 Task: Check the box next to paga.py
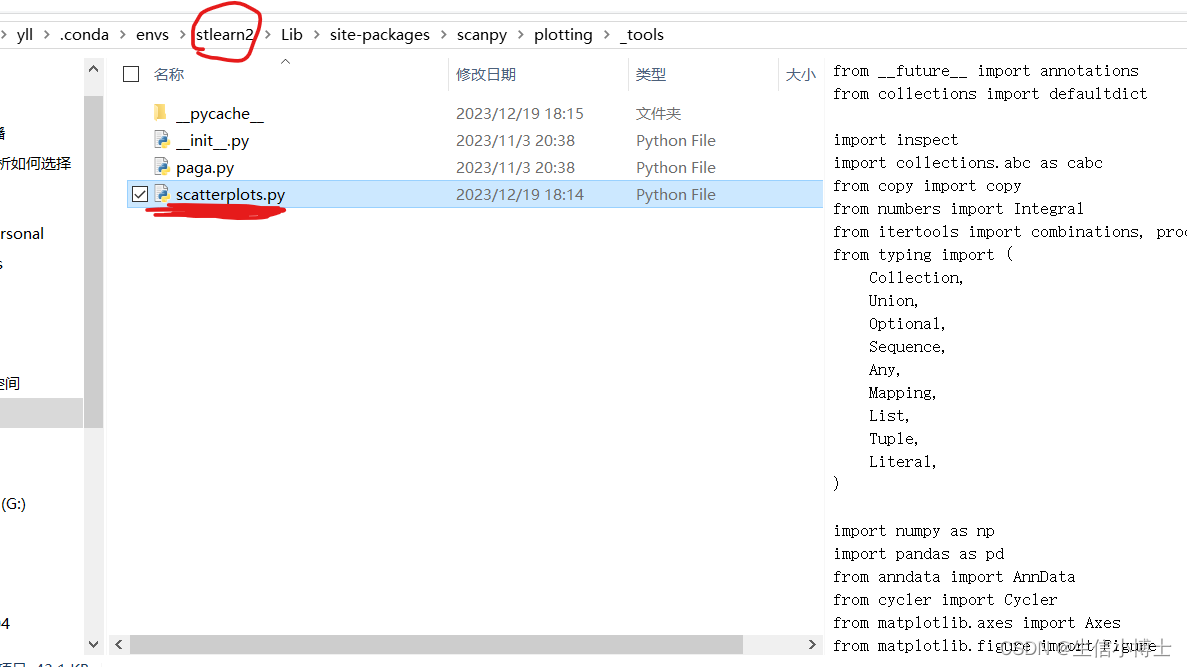pos(139,167)
